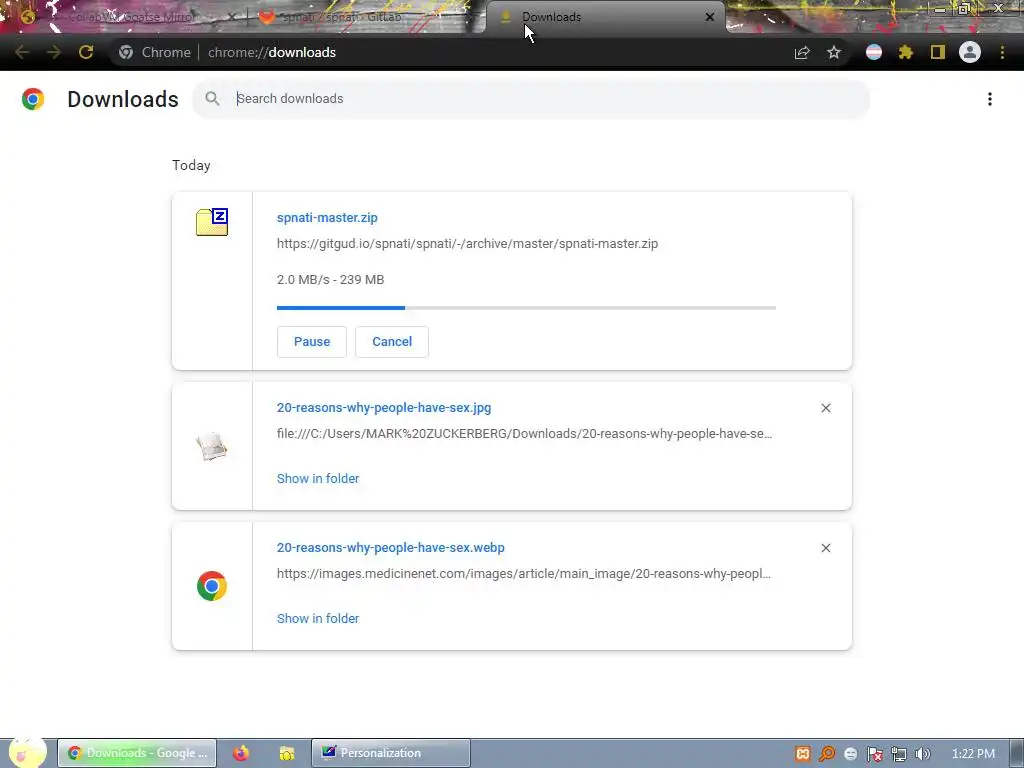Screen dimensions: 1024x768
Task: Click the file:///C:/Users jpg path URL
Action: point(524,434)
